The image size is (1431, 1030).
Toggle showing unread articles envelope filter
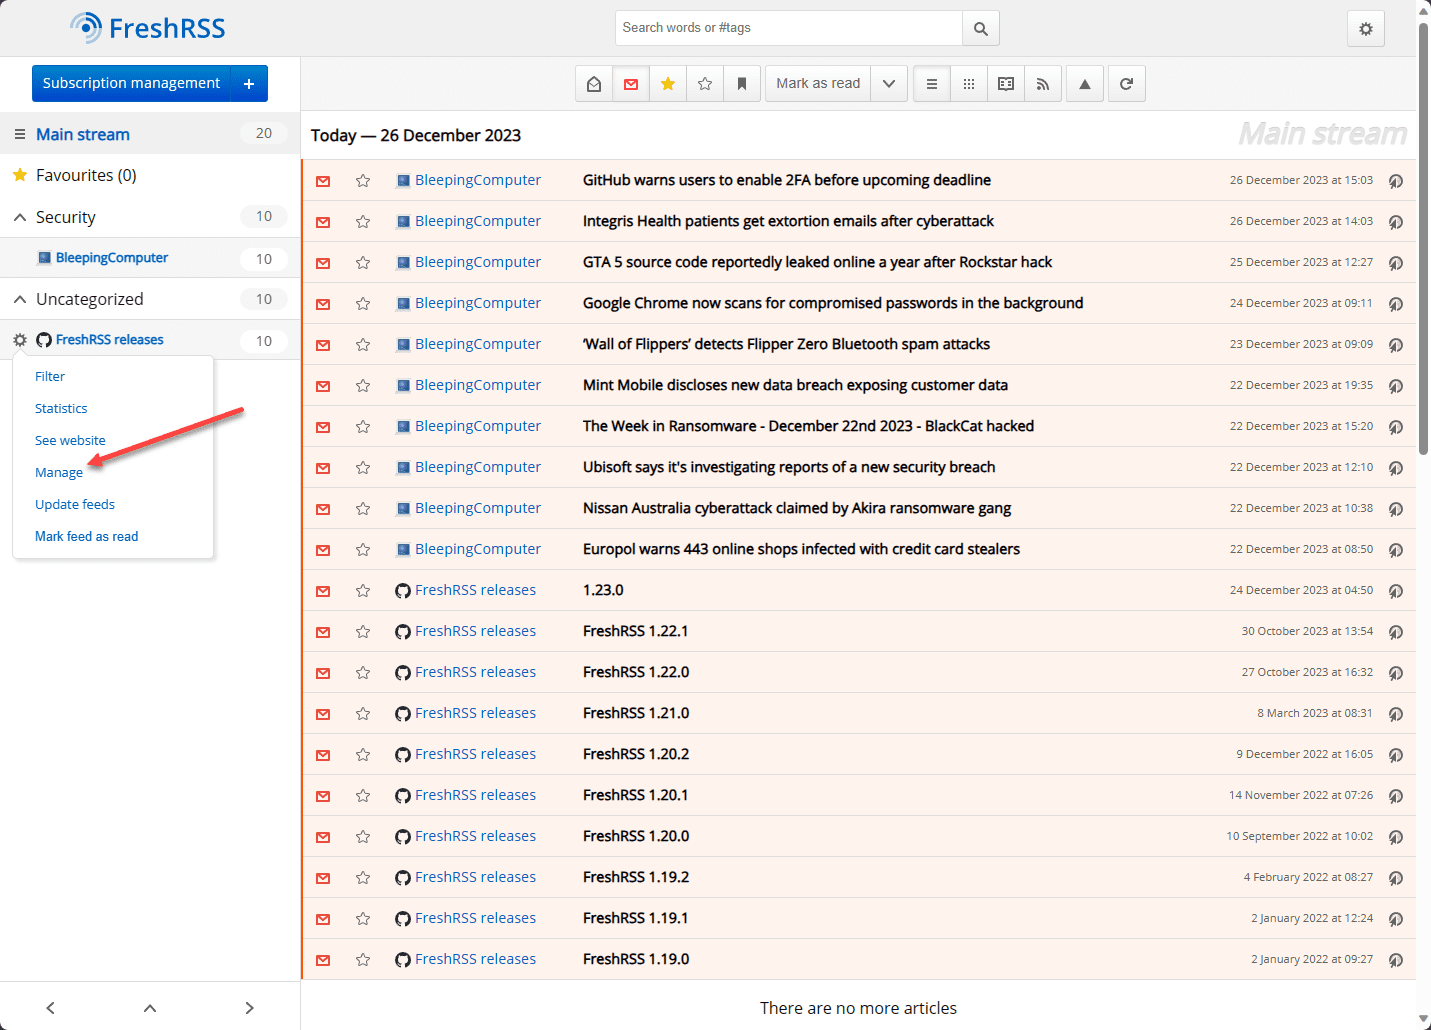pos(631,84)
